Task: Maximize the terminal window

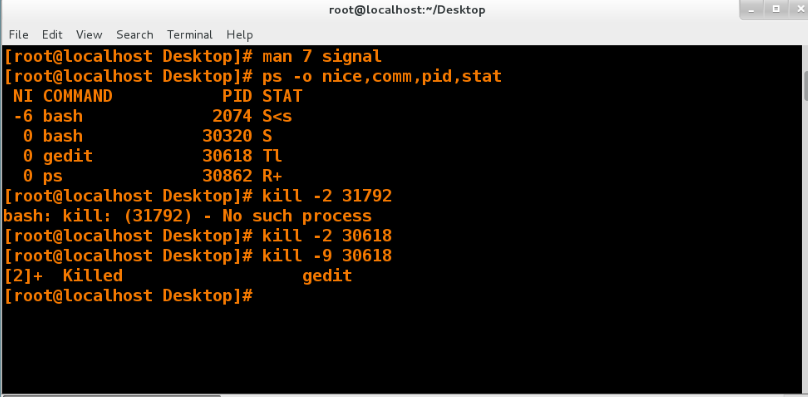Action: (776, 9)
